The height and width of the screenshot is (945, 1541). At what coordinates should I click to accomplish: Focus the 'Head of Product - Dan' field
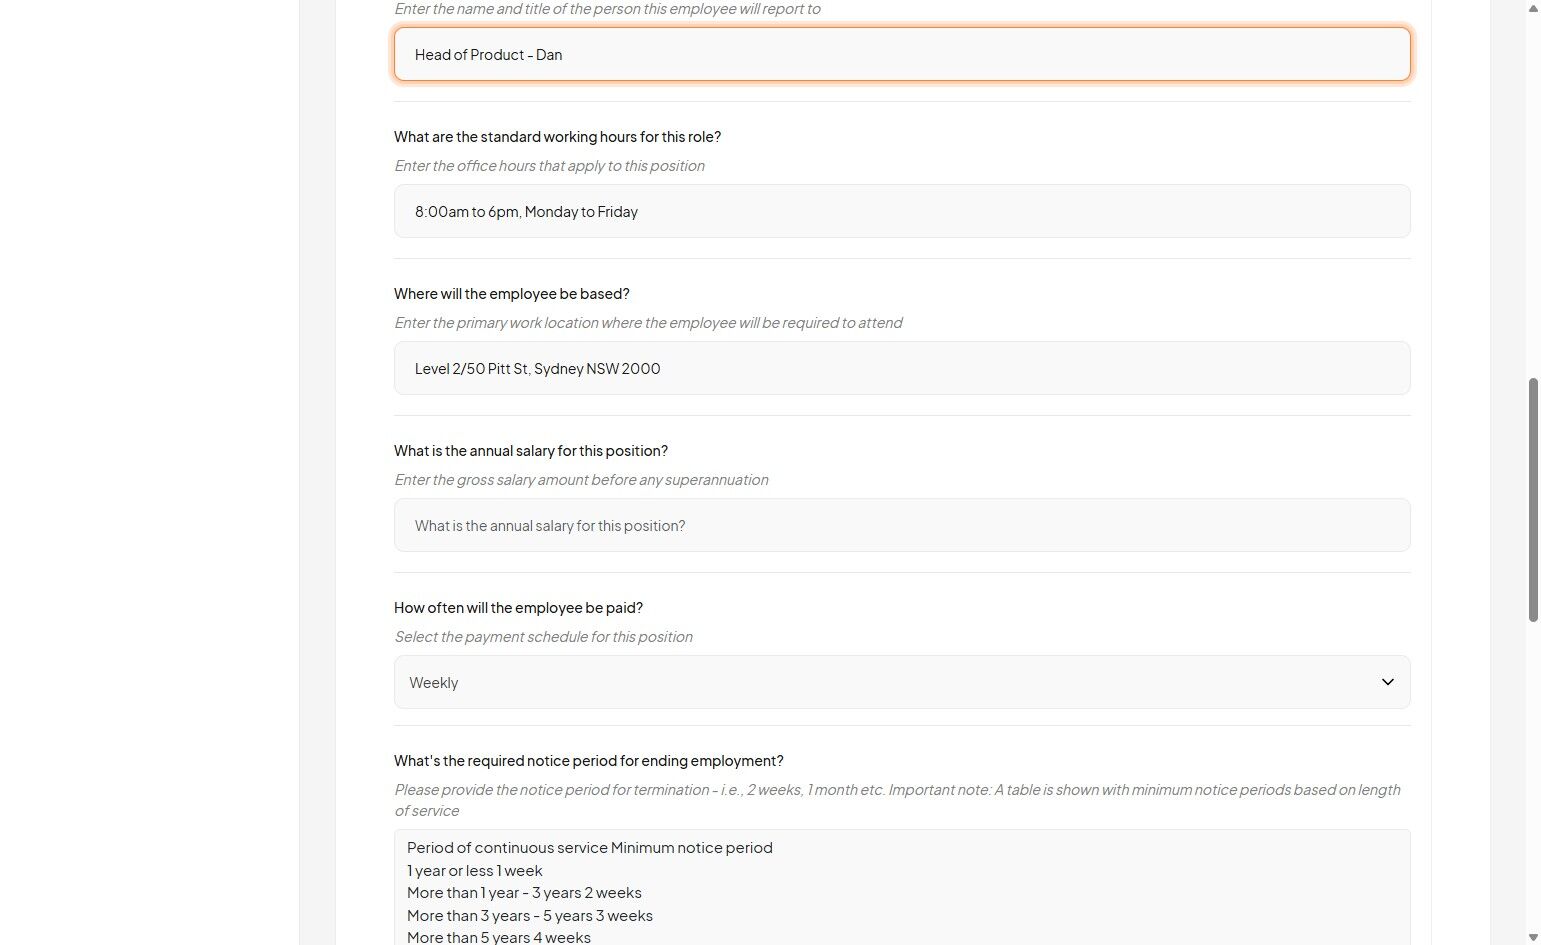tap(901, 54)
